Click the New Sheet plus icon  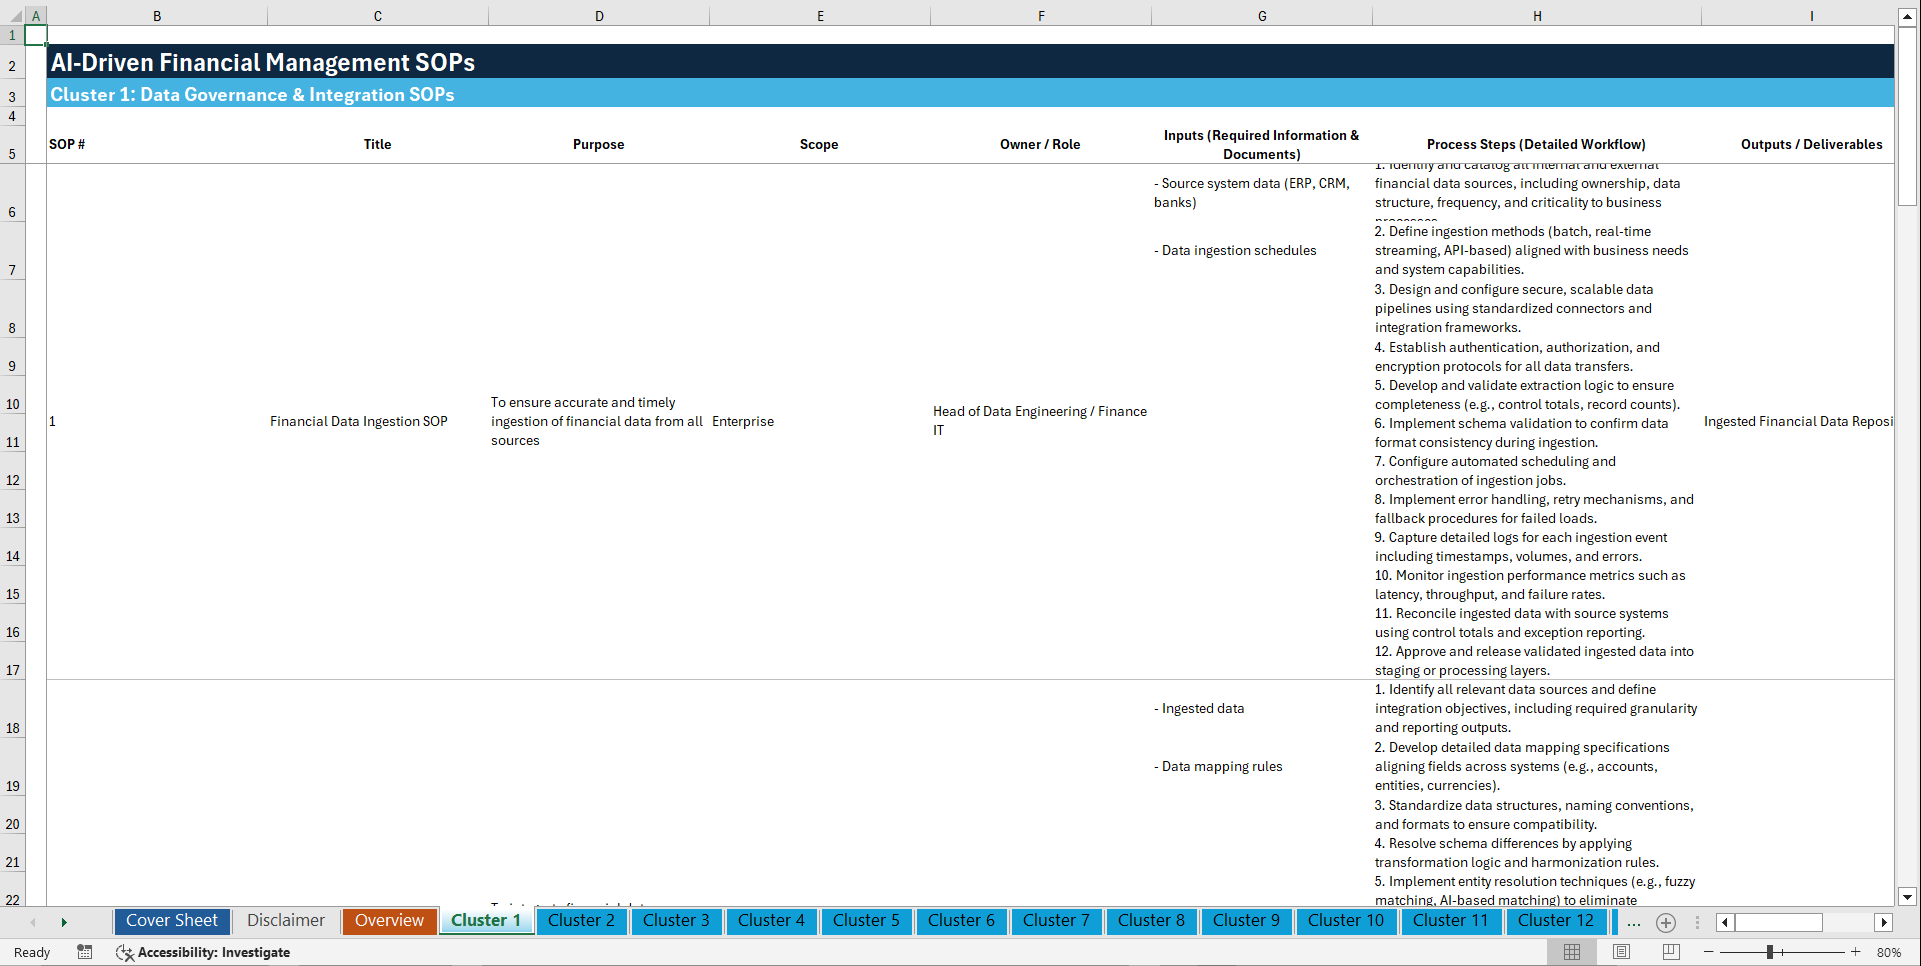pyautogui.click(x=1665, y=922)
